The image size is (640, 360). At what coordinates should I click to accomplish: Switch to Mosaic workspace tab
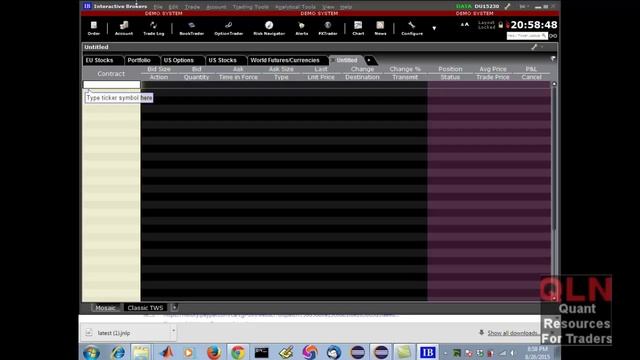105,308
